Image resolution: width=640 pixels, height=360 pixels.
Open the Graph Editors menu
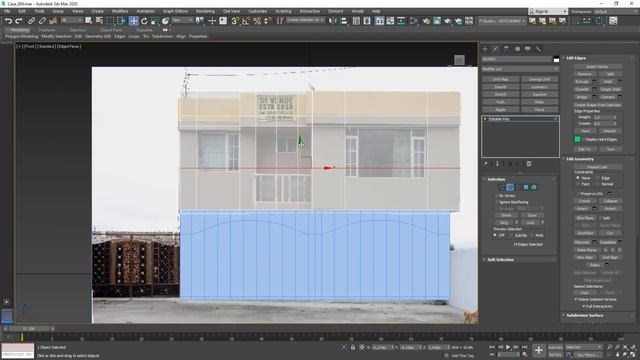(176, 11)
